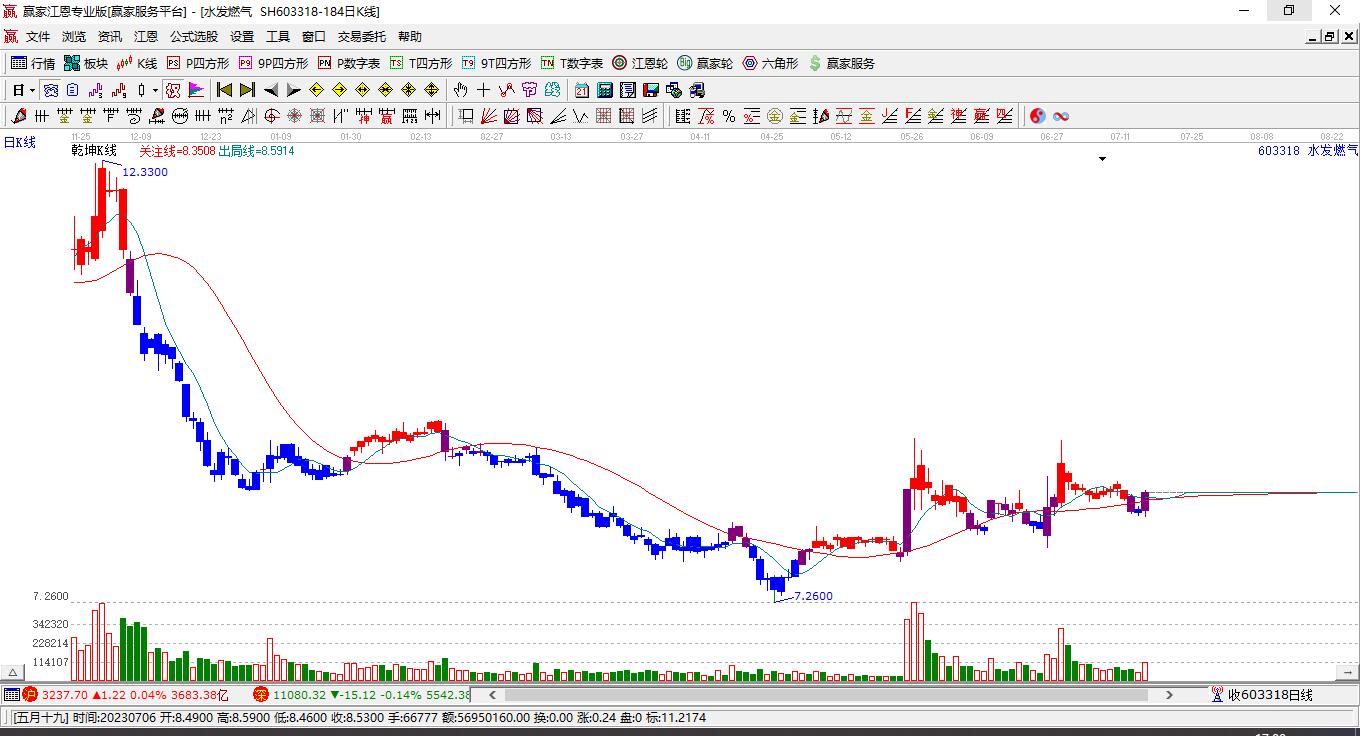The width and height of the screenshot is (1360, 736).
Task: Click the 日K线 chart label
Action: pos(20,143)
